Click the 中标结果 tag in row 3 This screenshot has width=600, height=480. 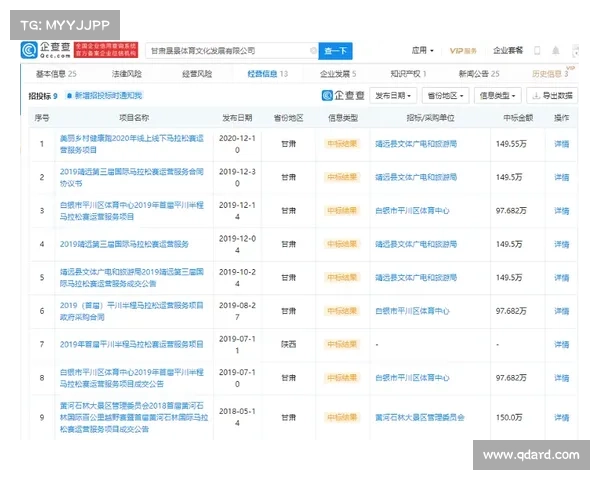coord(342,210)
